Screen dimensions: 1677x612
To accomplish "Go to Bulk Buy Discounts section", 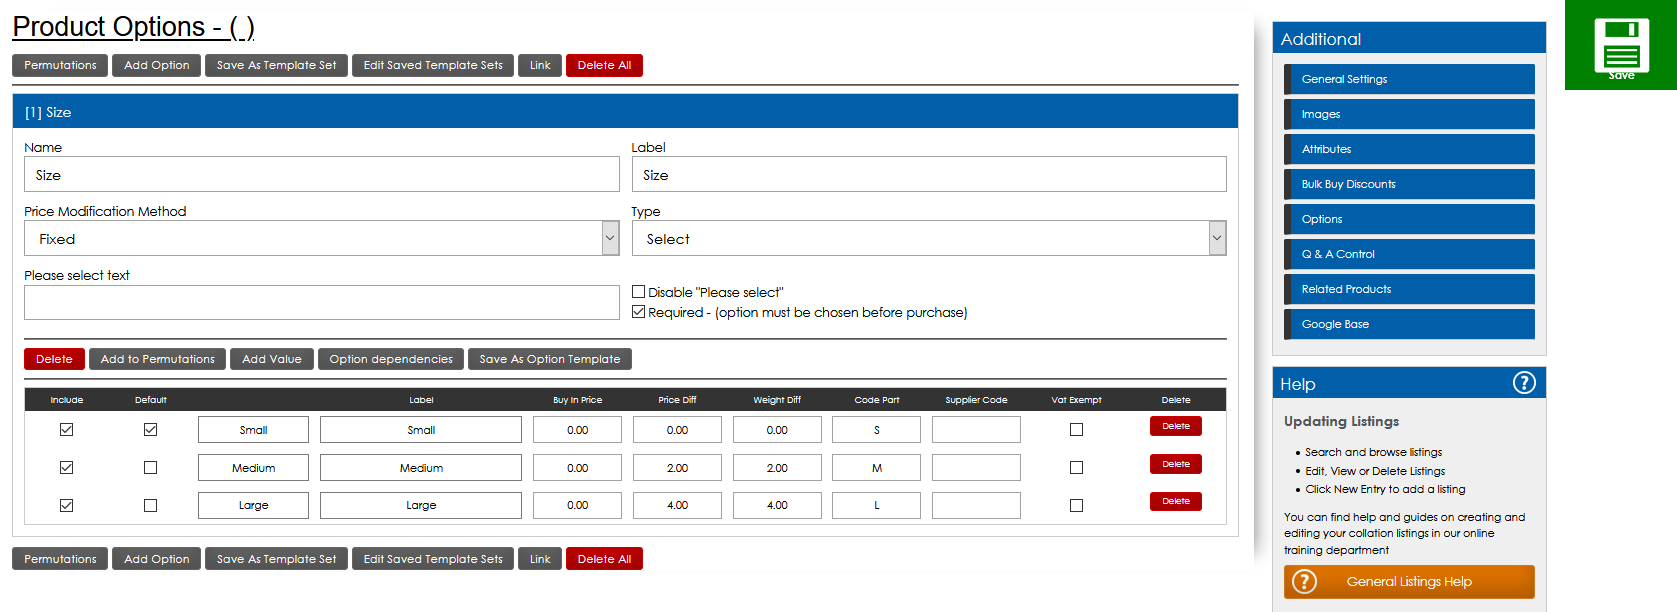I will (x=1409, y=184).
